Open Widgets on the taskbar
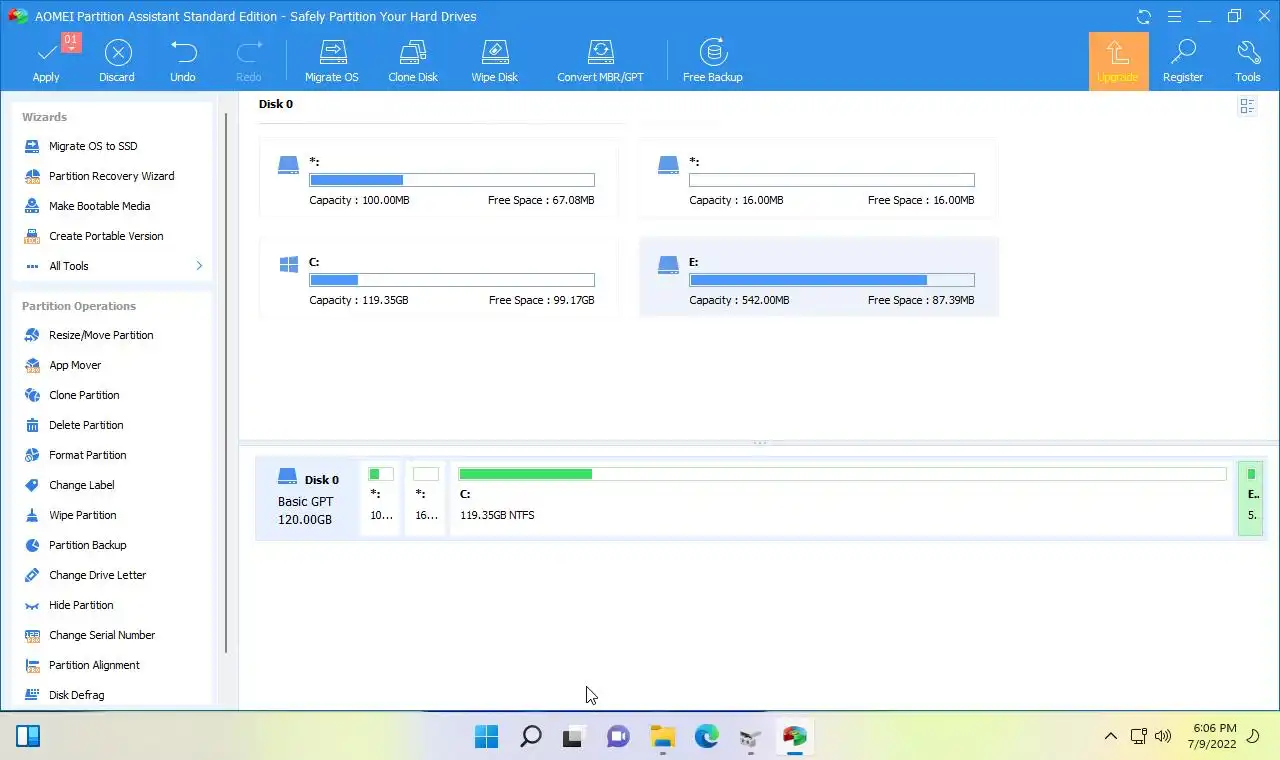 (28, 737)
